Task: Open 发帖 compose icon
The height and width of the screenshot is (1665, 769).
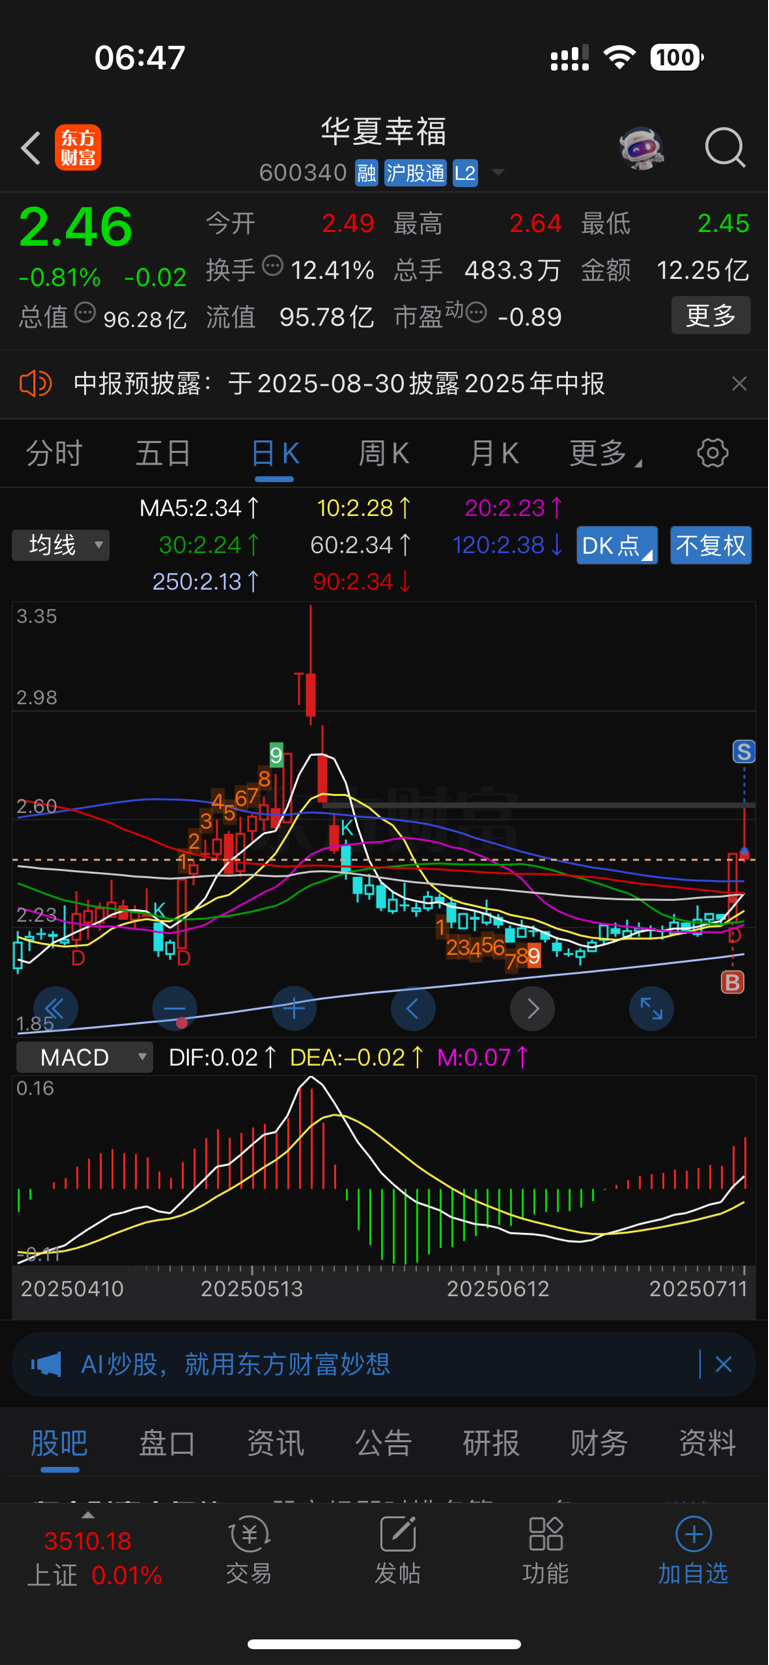Action: coord(397,1551)
